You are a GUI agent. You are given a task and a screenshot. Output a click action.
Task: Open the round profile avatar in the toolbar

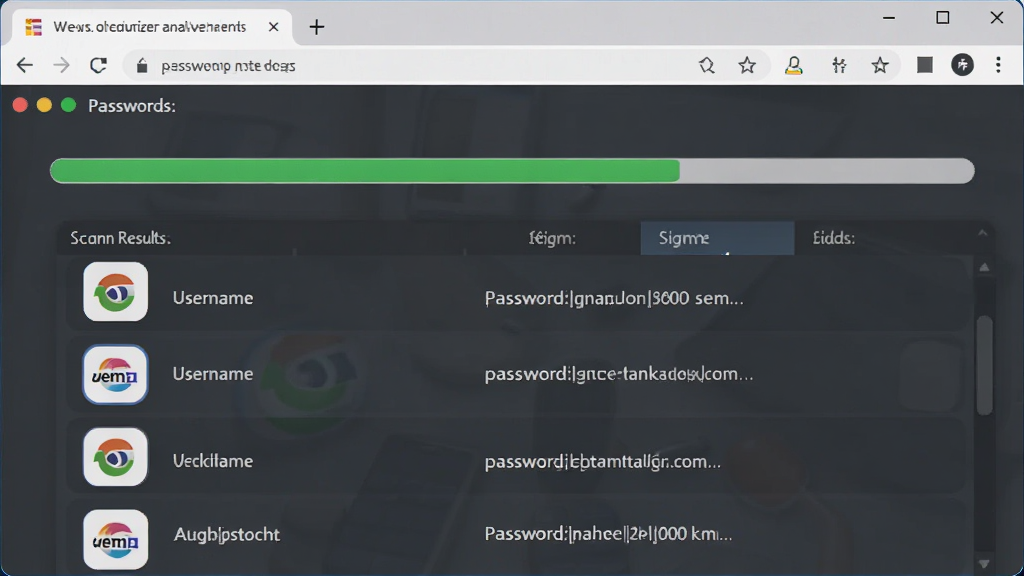(963, 65)
